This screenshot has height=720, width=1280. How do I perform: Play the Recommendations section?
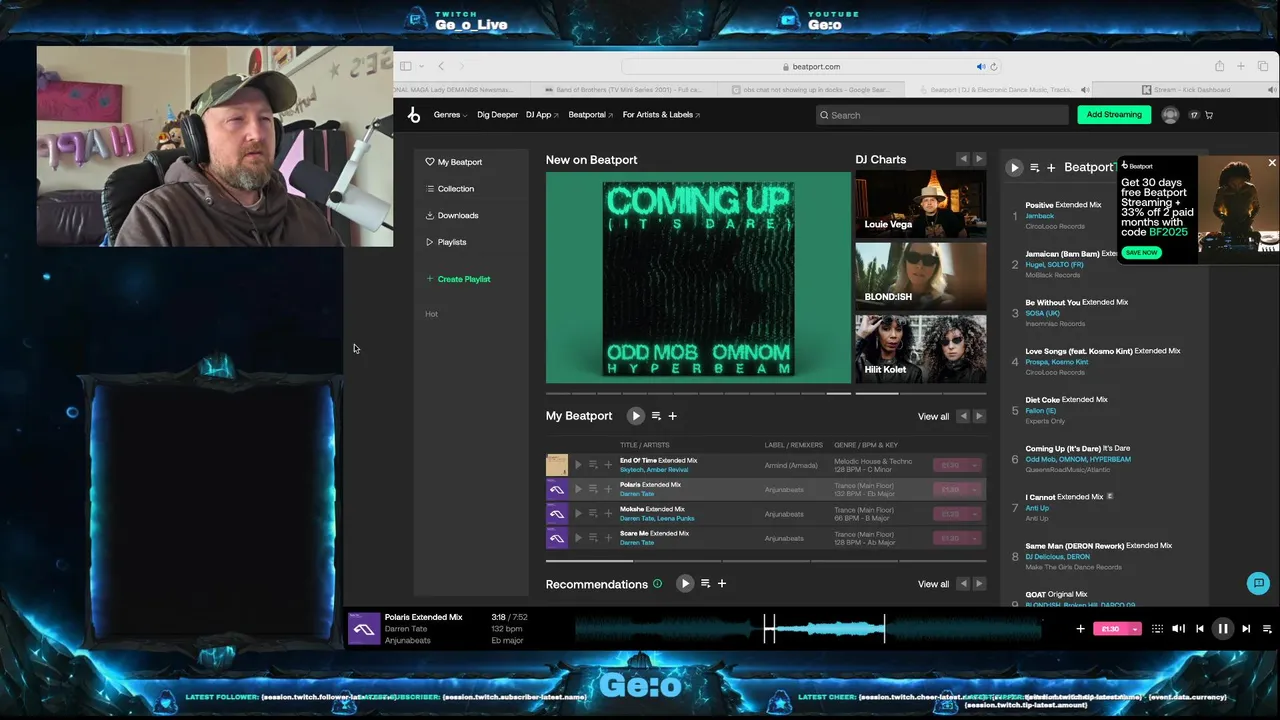[684, 584]
